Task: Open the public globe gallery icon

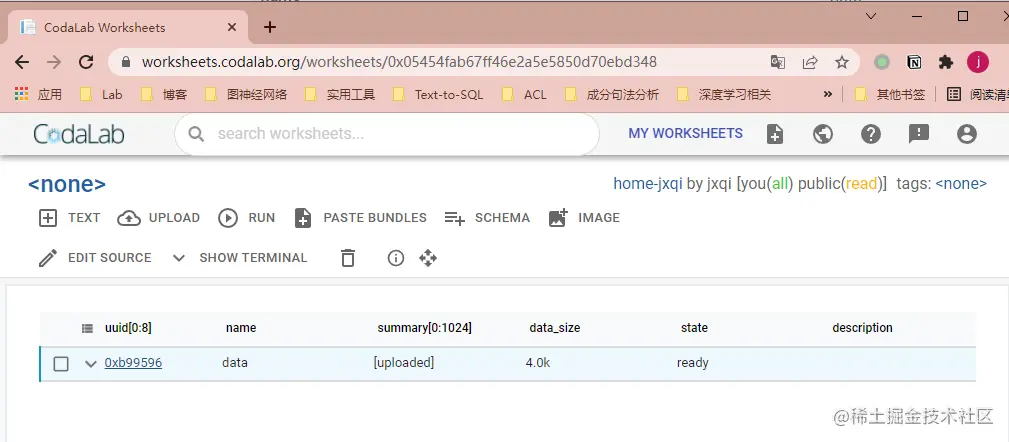Action: (x=822, y=134)
